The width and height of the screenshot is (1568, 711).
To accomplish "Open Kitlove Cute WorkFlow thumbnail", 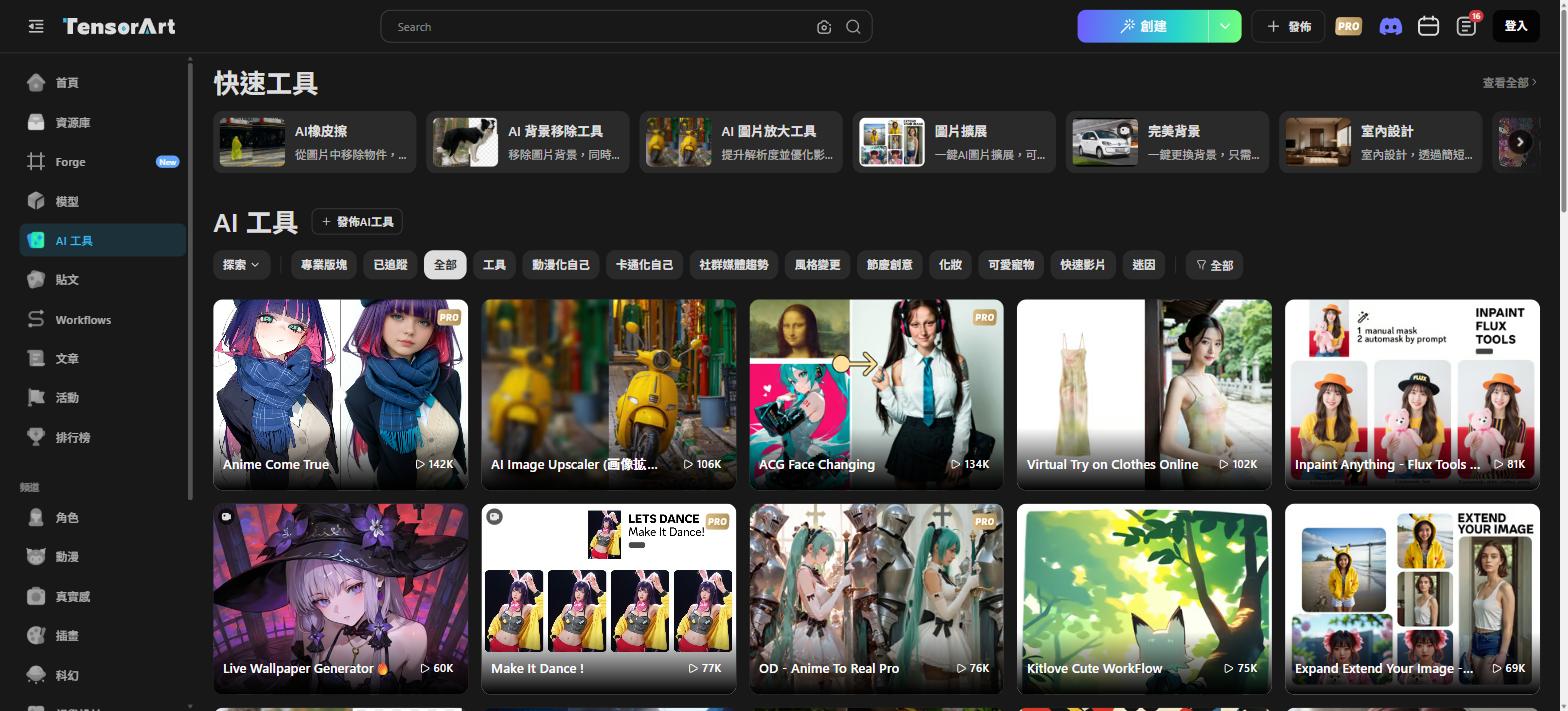I will tap(1144, 598).
